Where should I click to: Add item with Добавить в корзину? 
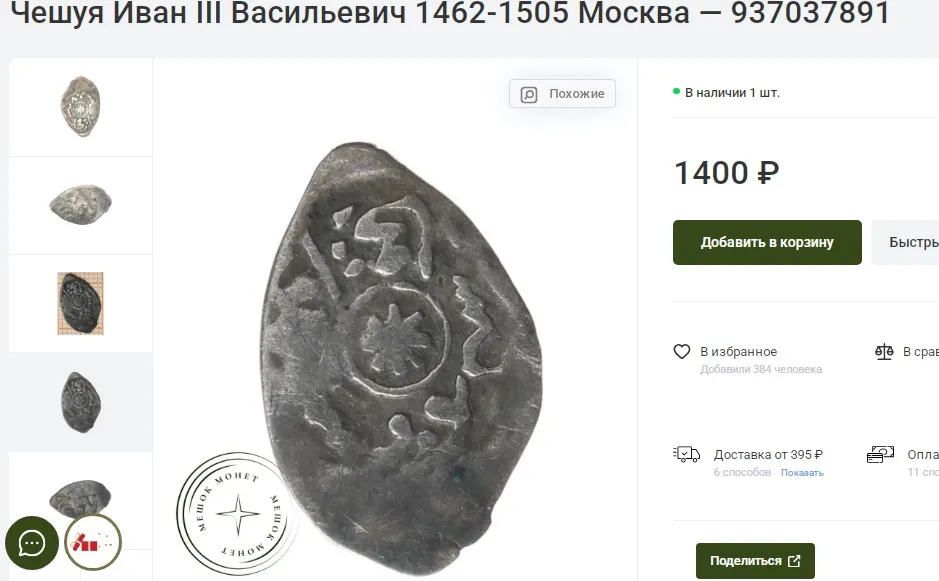(x=767, y=243)
